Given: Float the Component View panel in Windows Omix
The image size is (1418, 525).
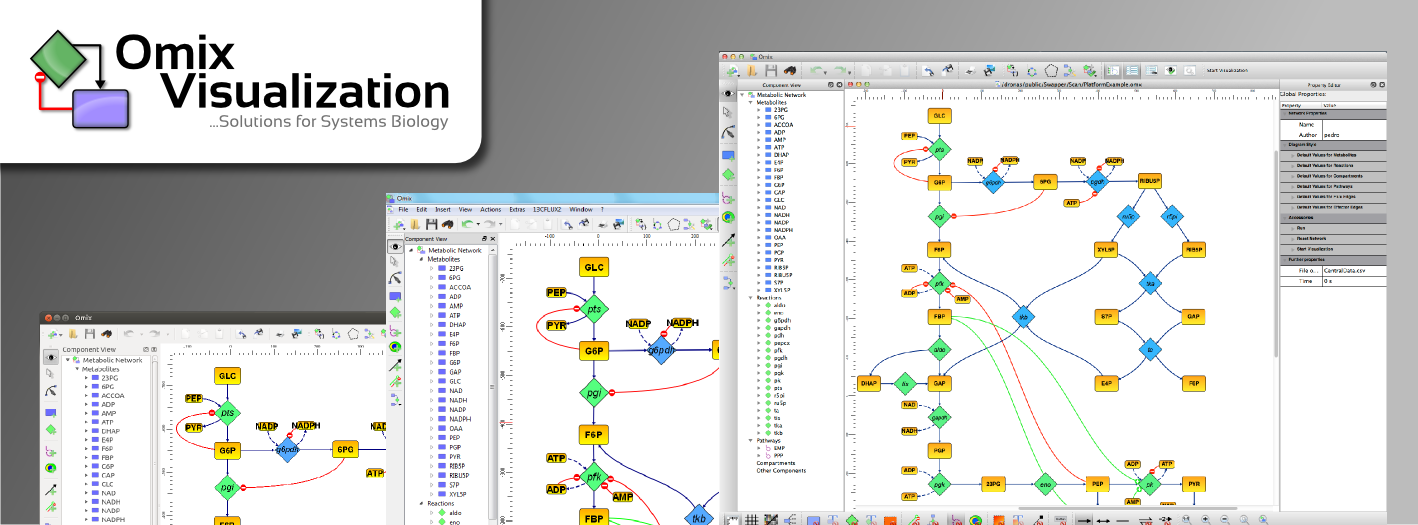Looking at the screenshot, I should [x=484, y=239].
